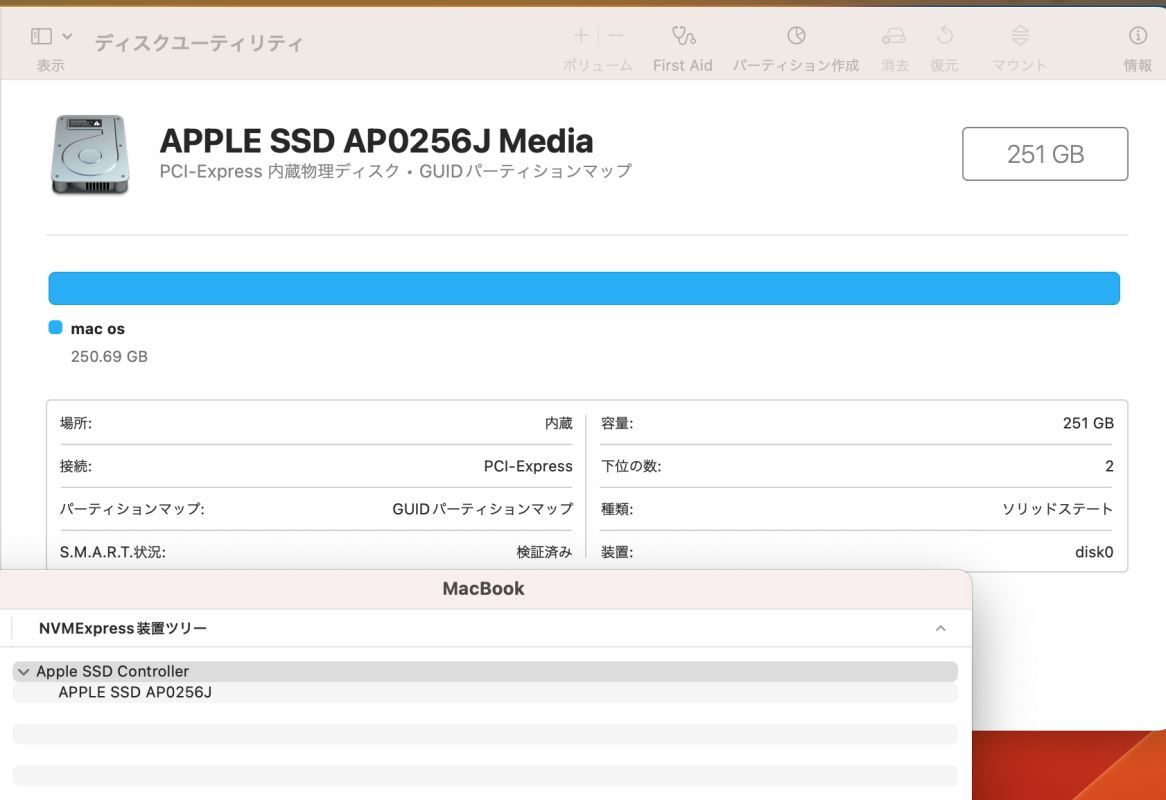
Task: Click the APPLE SSD AP0256J Media title
Action: tap(376, 140)
